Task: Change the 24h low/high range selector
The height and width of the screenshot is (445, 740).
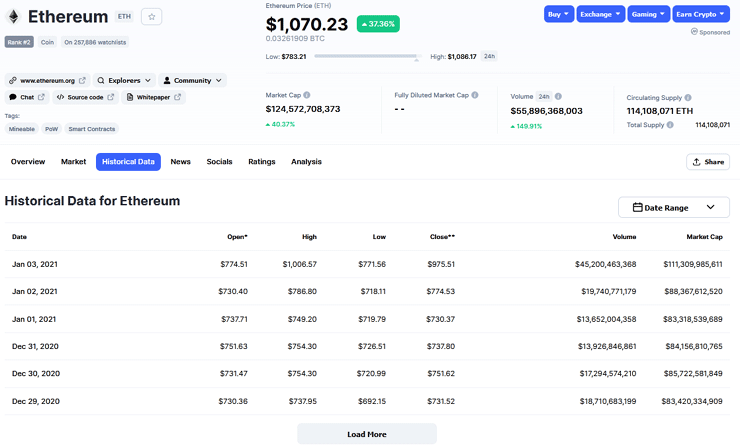Action: (x=489, y=57)
